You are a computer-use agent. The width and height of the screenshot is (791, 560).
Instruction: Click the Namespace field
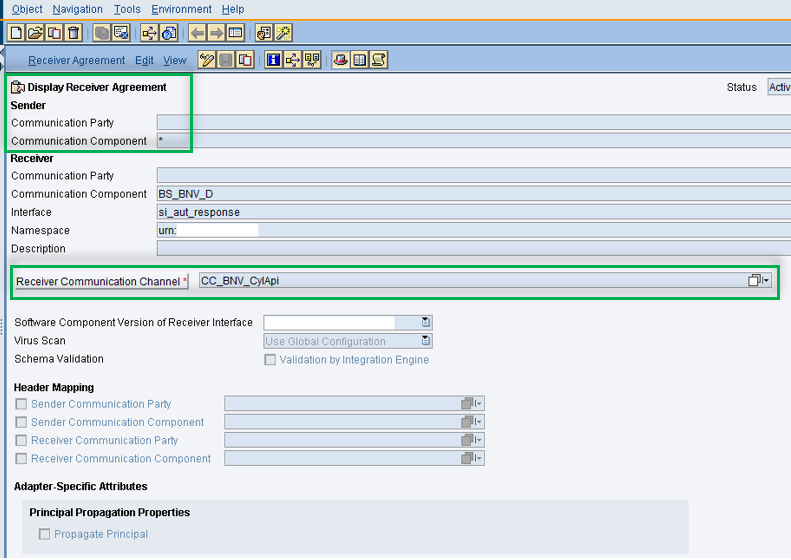(x=474, y=231)
